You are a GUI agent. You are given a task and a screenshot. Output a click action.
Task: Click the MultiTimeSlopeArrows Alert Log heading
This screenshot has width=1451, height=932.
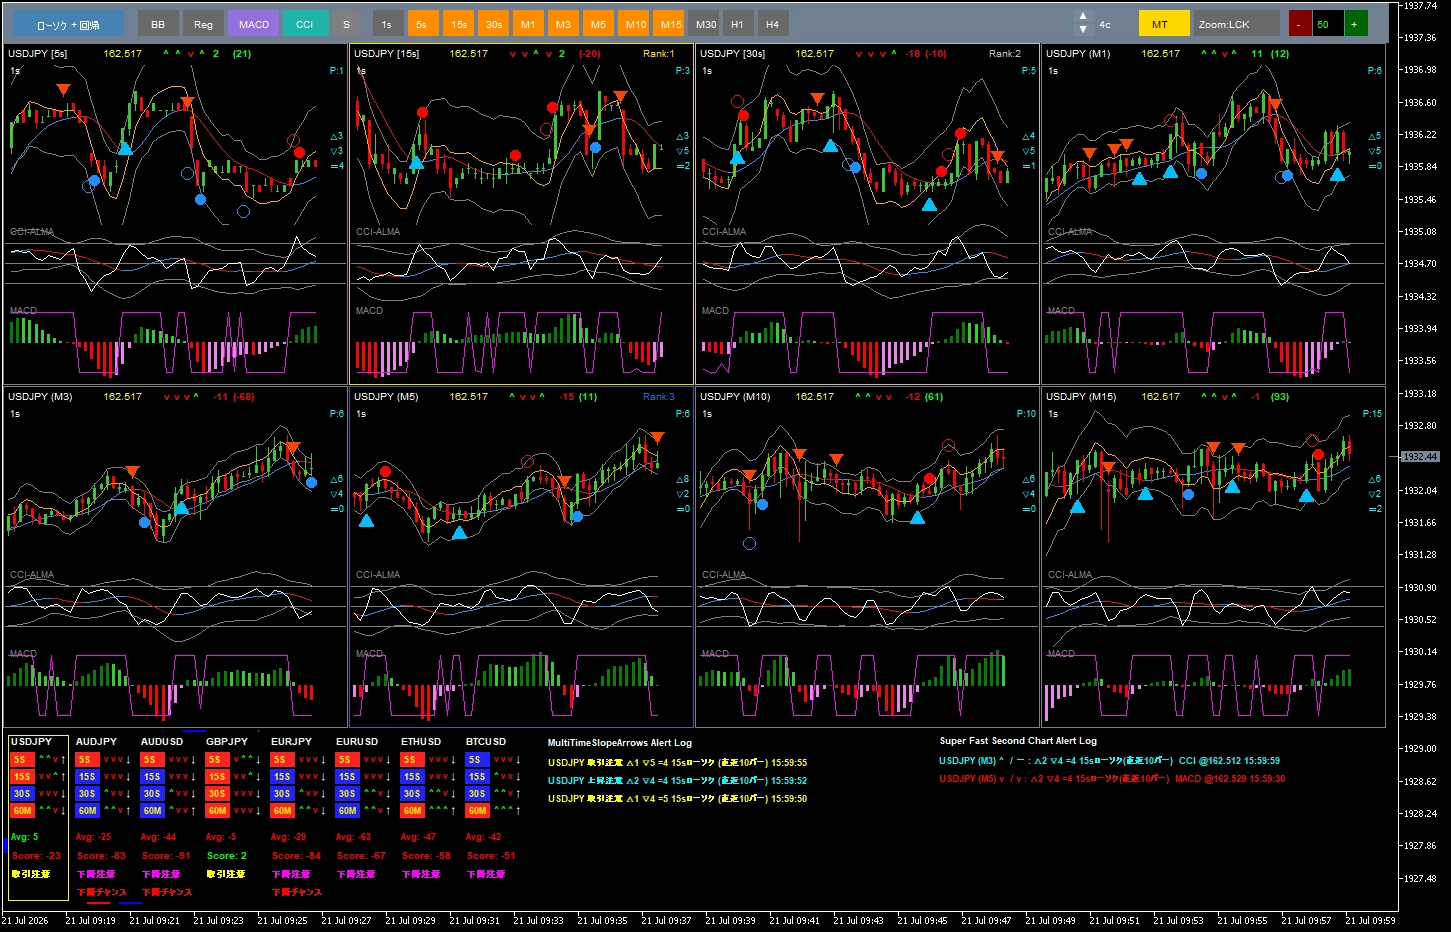pos(620,743)
